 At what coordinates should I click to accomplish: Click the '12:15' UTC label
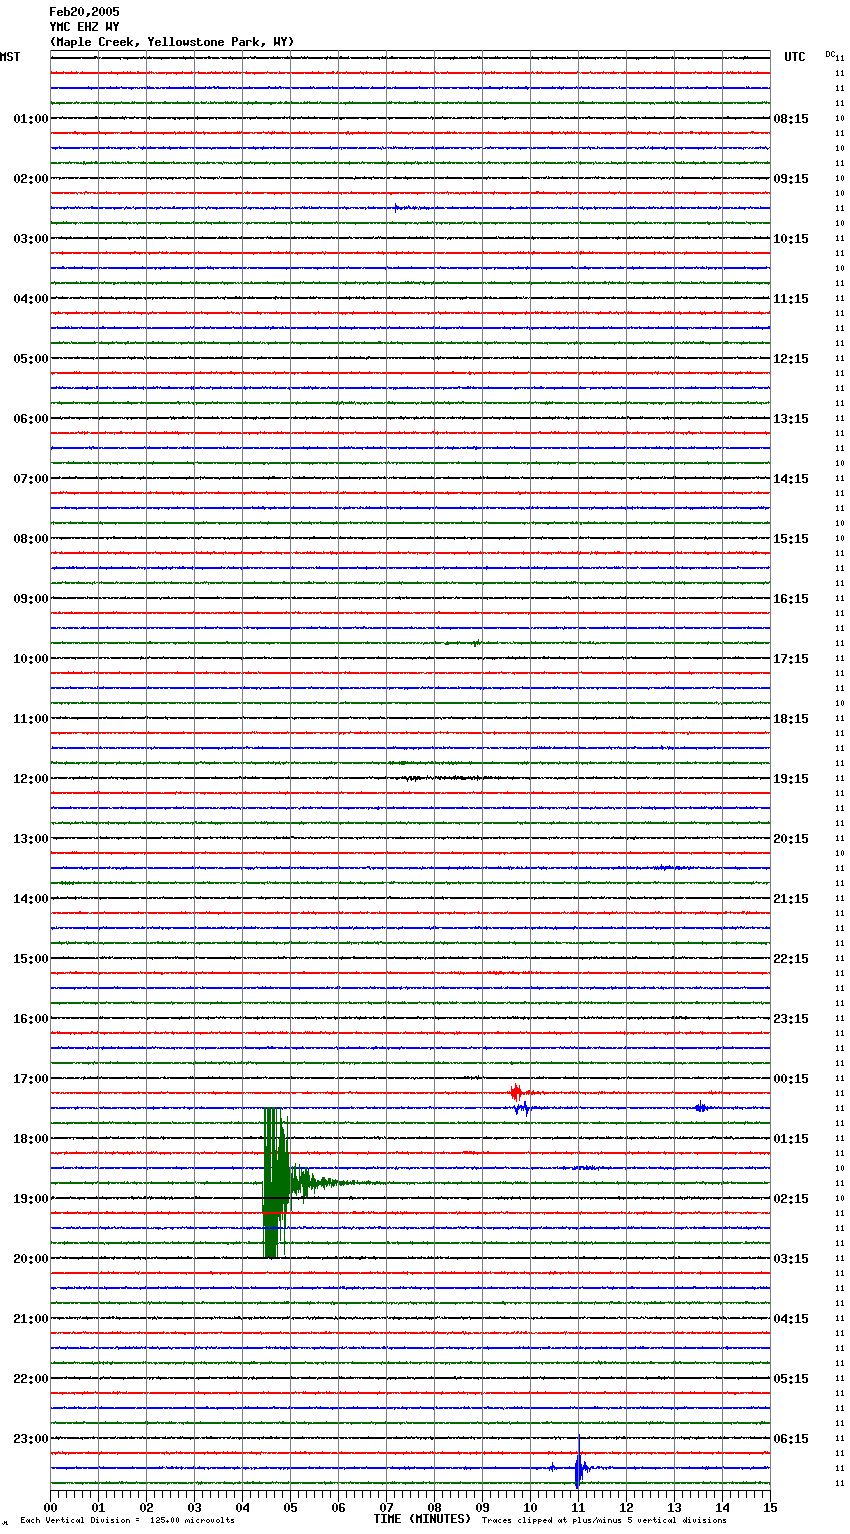pos(791,359)
